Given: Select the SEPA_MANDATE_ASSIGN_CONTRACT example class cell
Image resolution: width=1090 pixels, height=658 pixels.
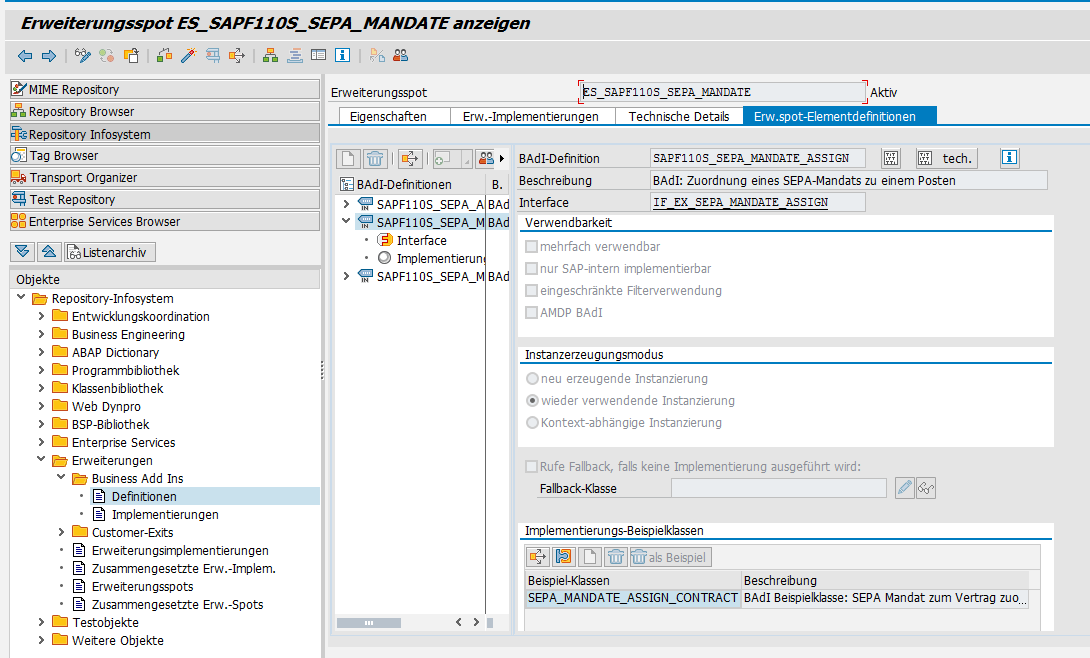Looking at the screenshot, I should (x=632, y=599).
